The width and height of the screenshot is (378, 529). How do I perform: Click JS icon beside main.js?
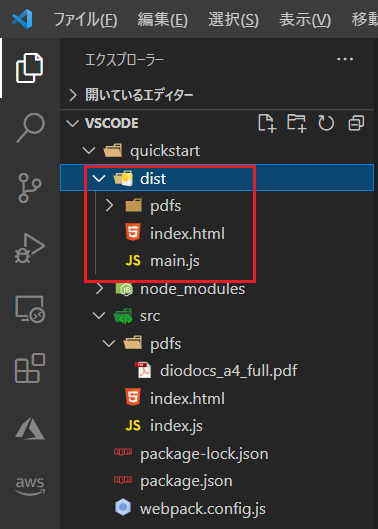pyautogui.click(x=133, y=260)
